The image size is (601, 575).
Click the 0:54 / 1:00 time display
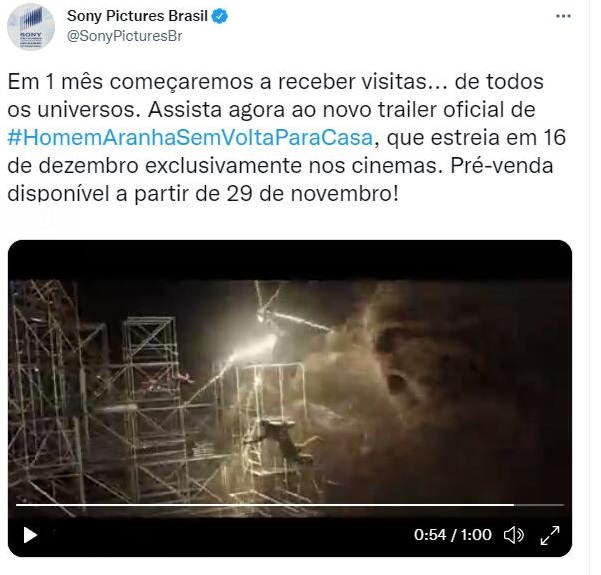(453, 535)
